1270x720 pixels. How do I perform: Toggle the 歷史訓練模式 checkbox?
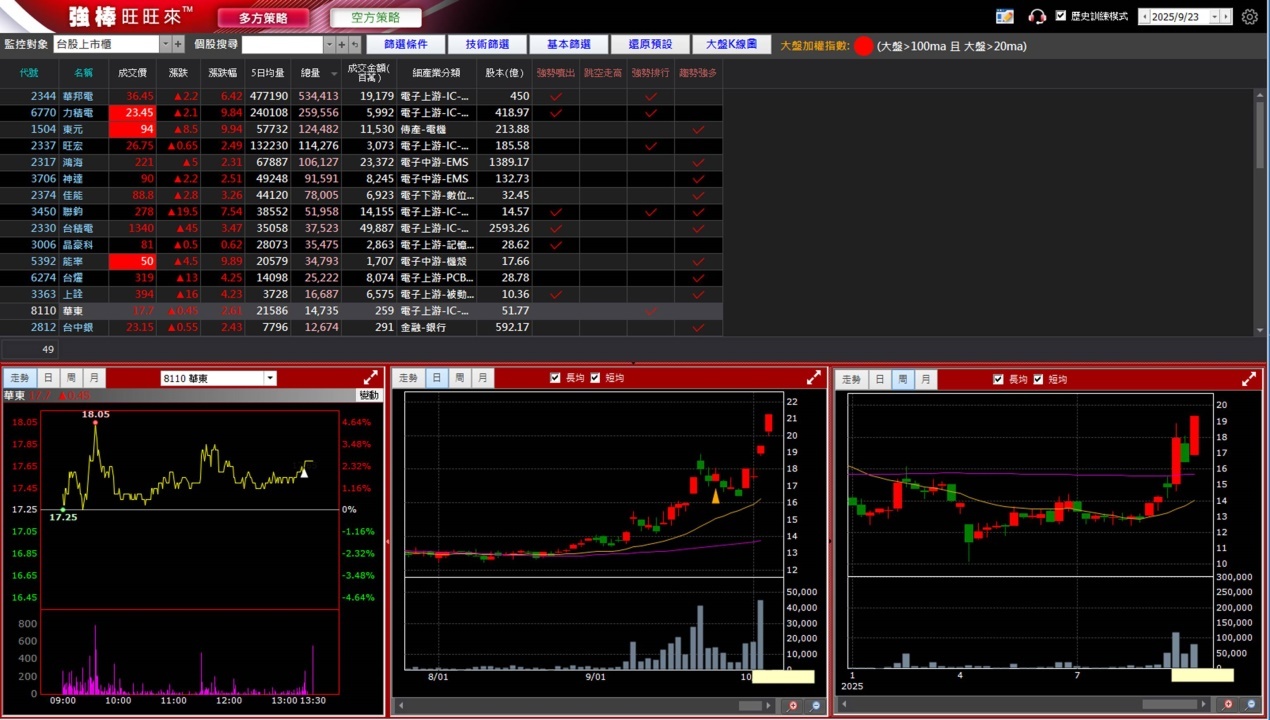1061,16
